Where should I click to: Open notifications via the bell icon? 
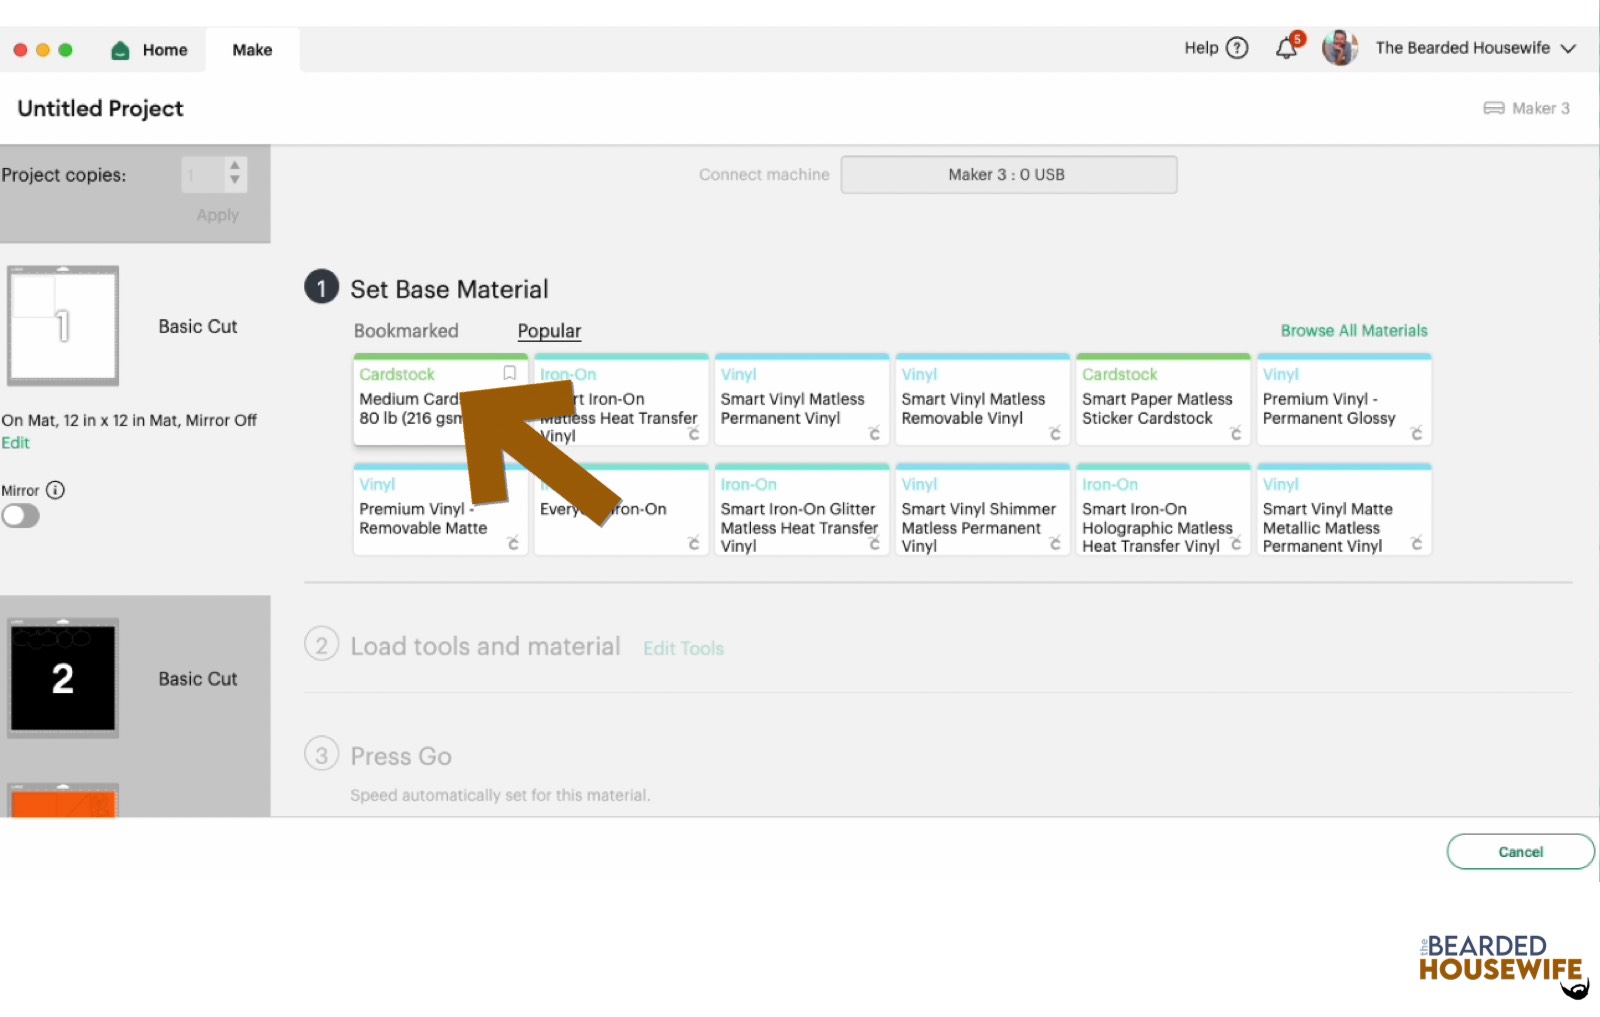pos(1288,47)
